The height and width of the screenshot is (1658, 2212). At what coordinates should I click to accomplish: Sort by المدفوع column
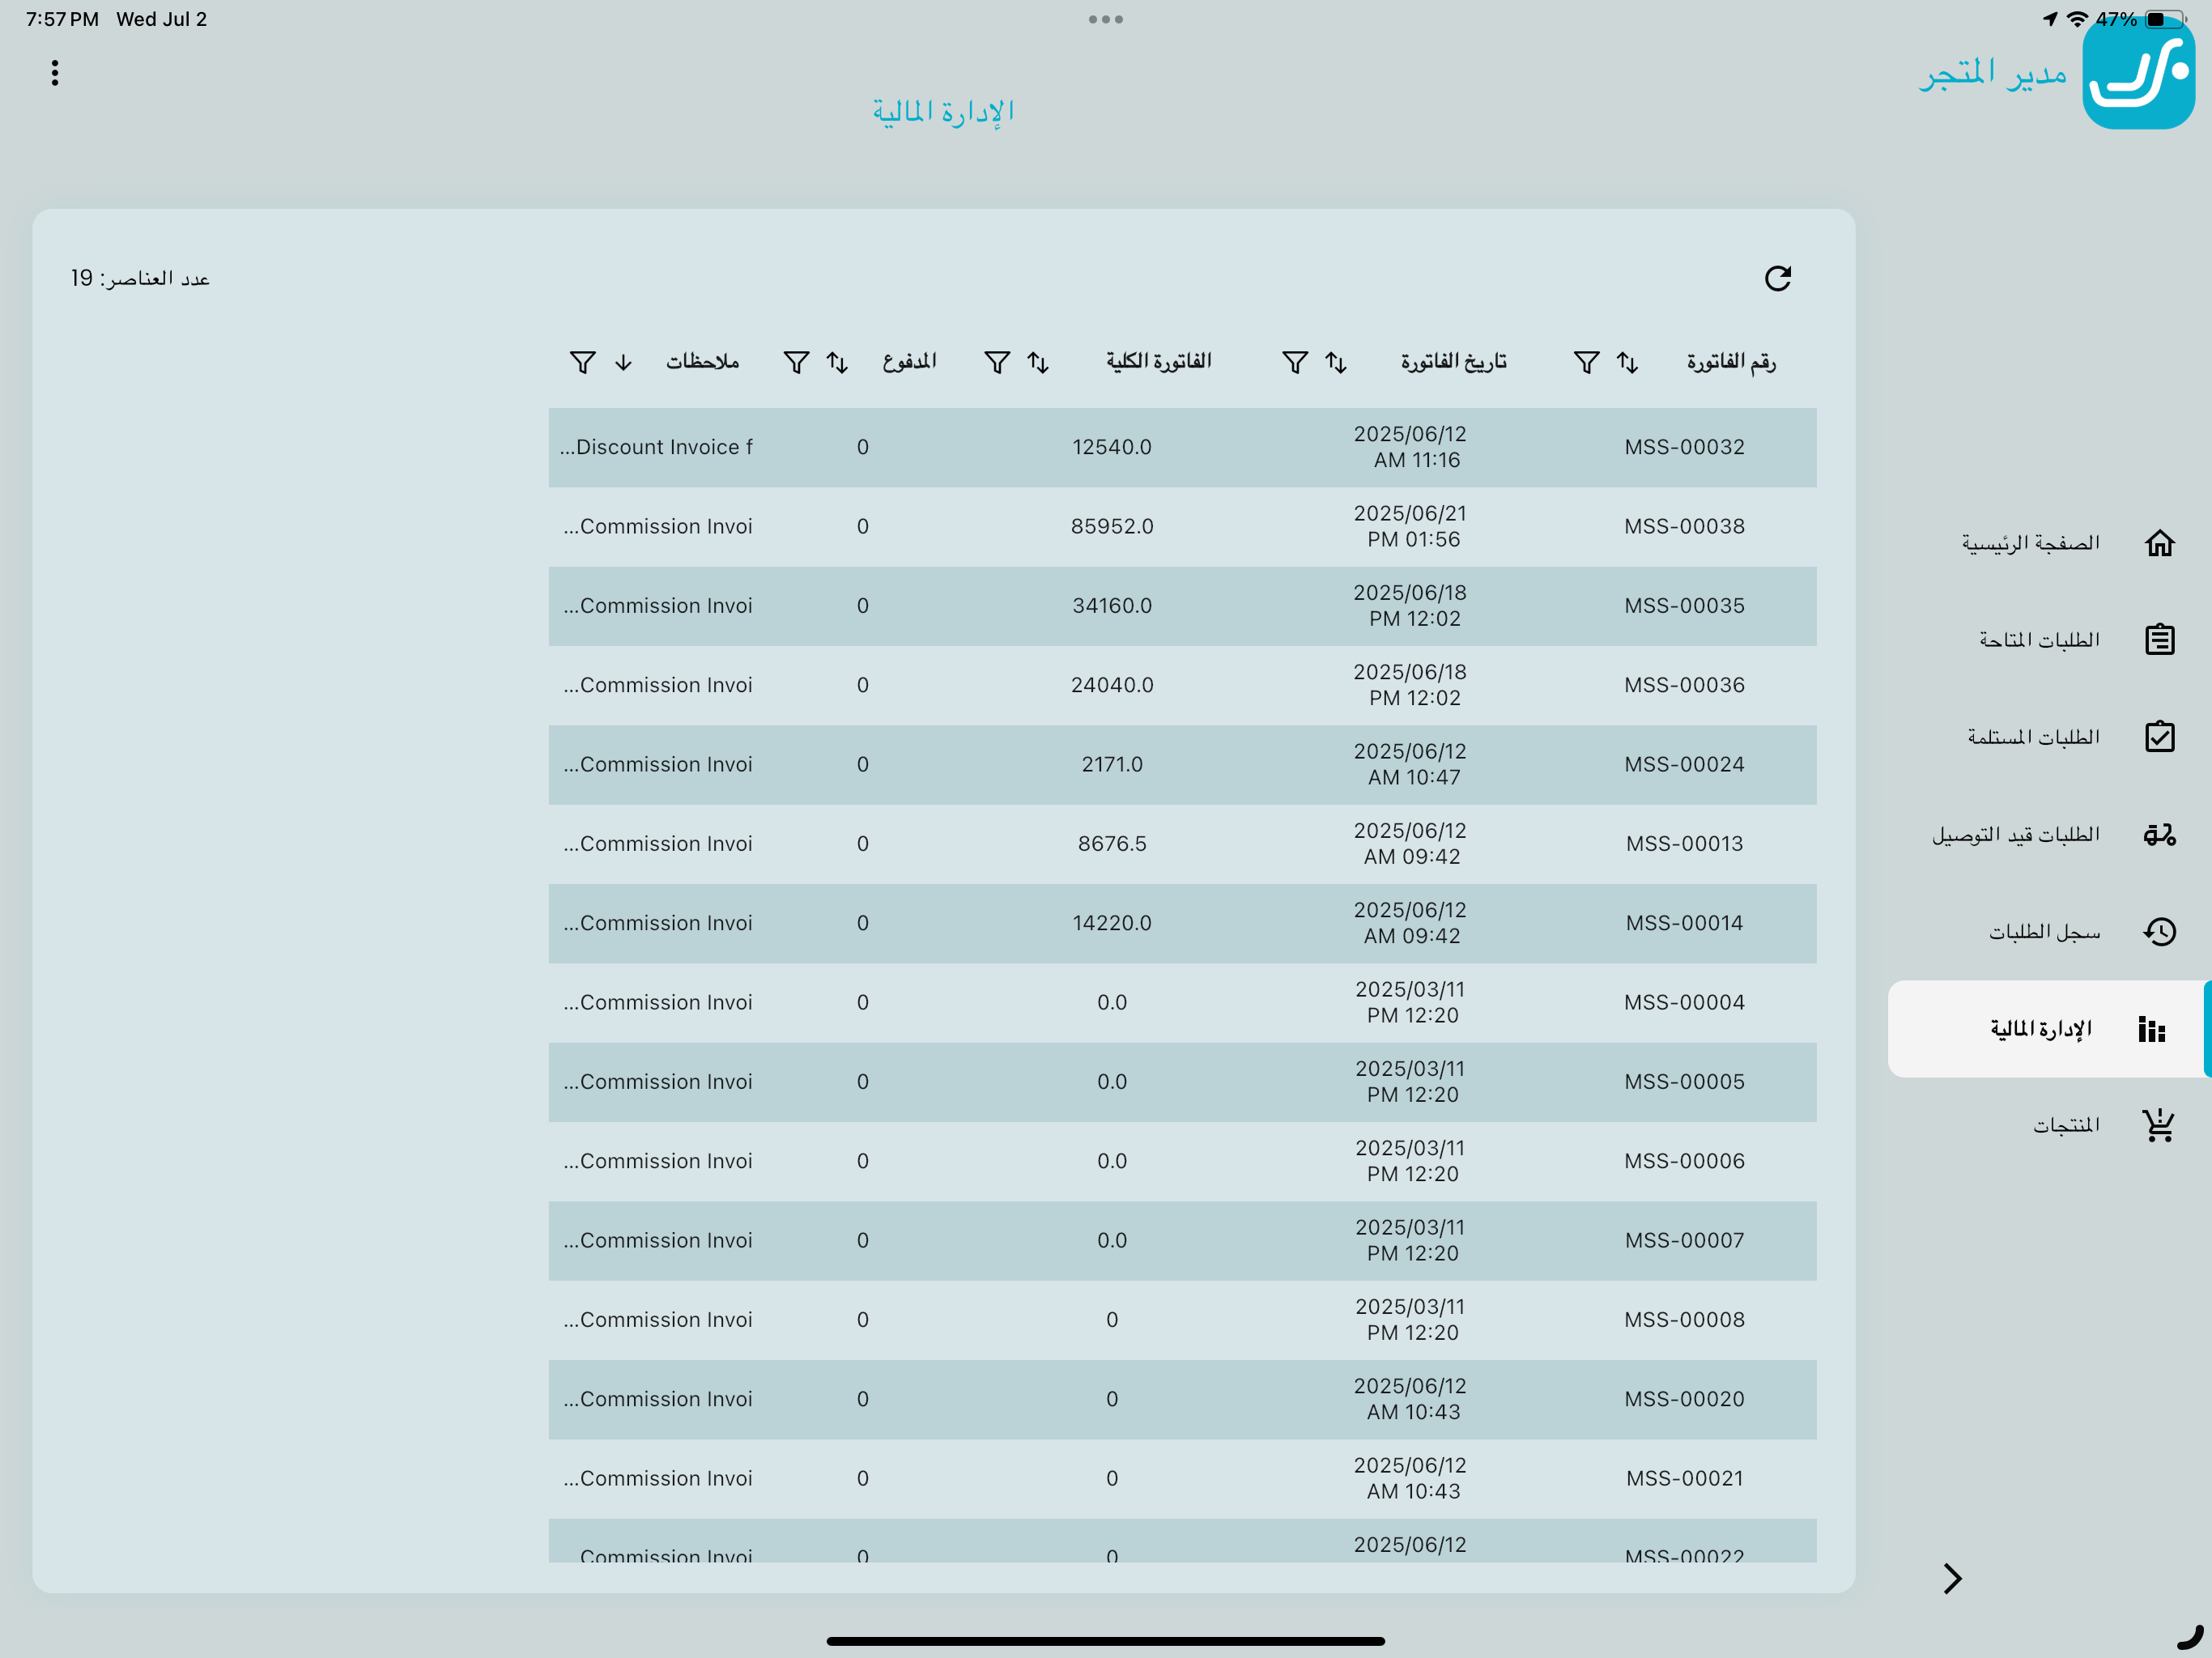pyautogui.click(x=837, y=362)
